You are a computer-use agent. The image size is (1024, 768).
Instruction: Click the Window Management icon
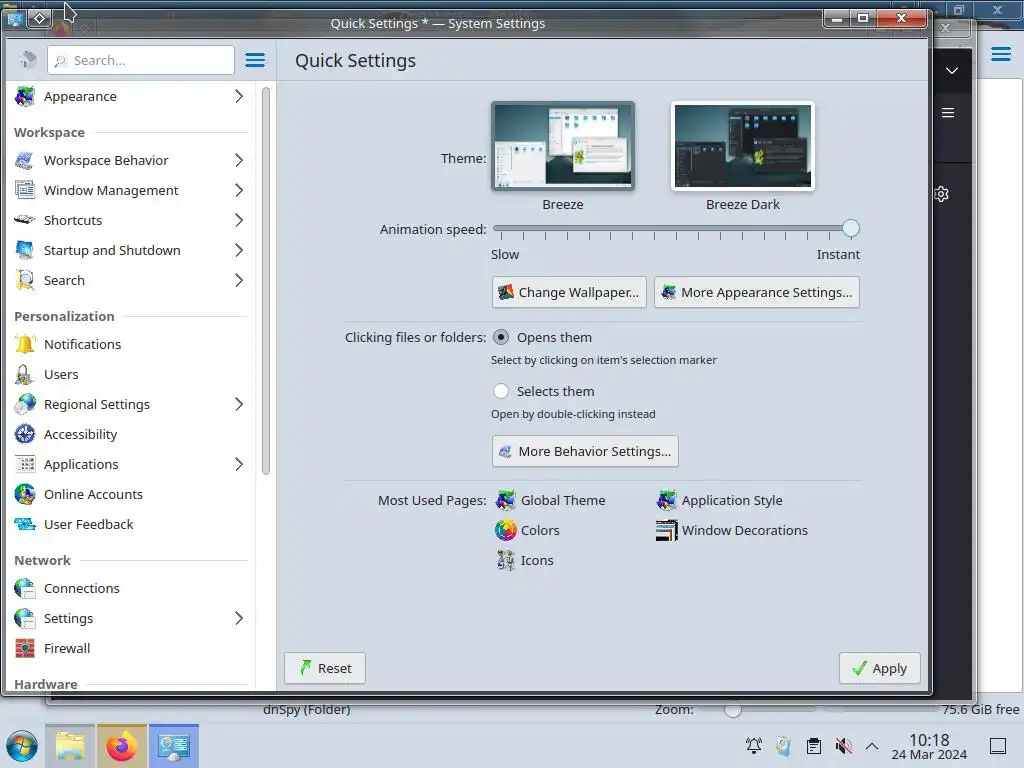coord(25,190)
